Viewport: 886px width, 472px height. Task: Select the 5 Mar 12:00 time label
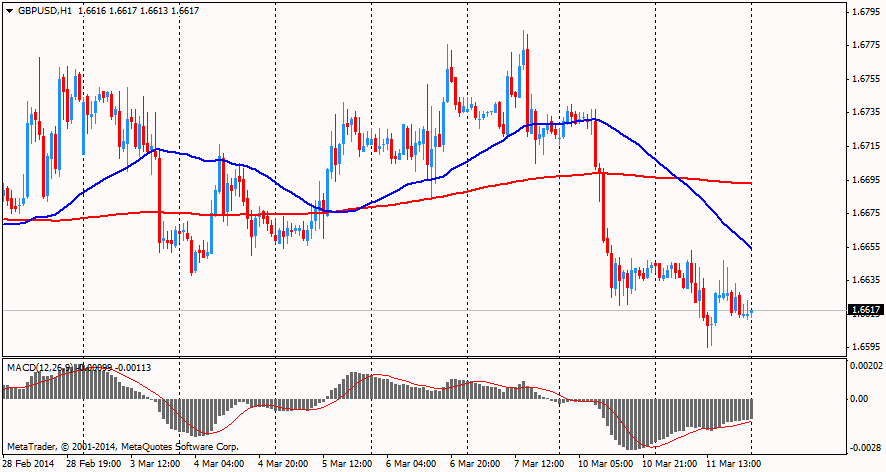click(x=347, y=464)
